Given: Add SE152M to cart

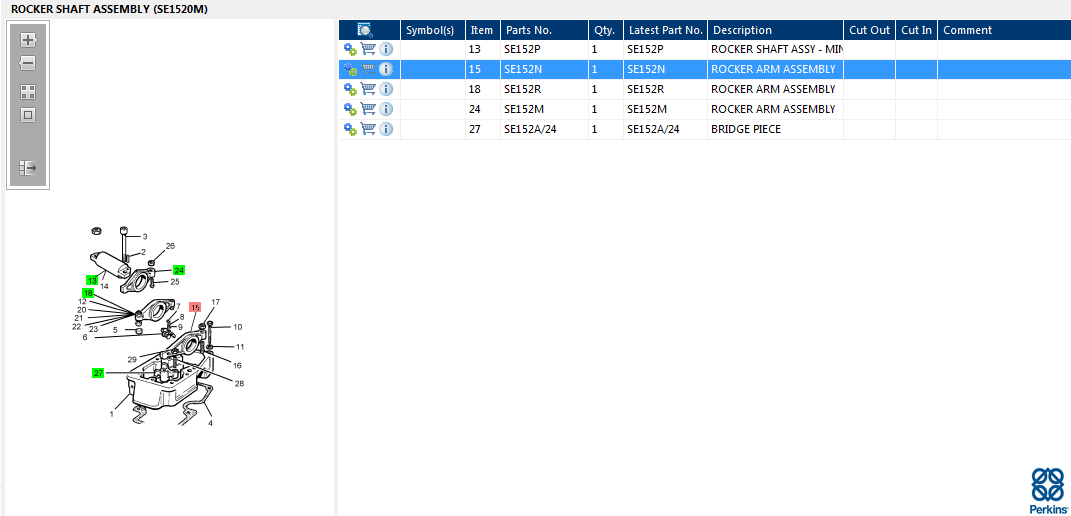Looking at the screenshot, I should coord(368,109).
